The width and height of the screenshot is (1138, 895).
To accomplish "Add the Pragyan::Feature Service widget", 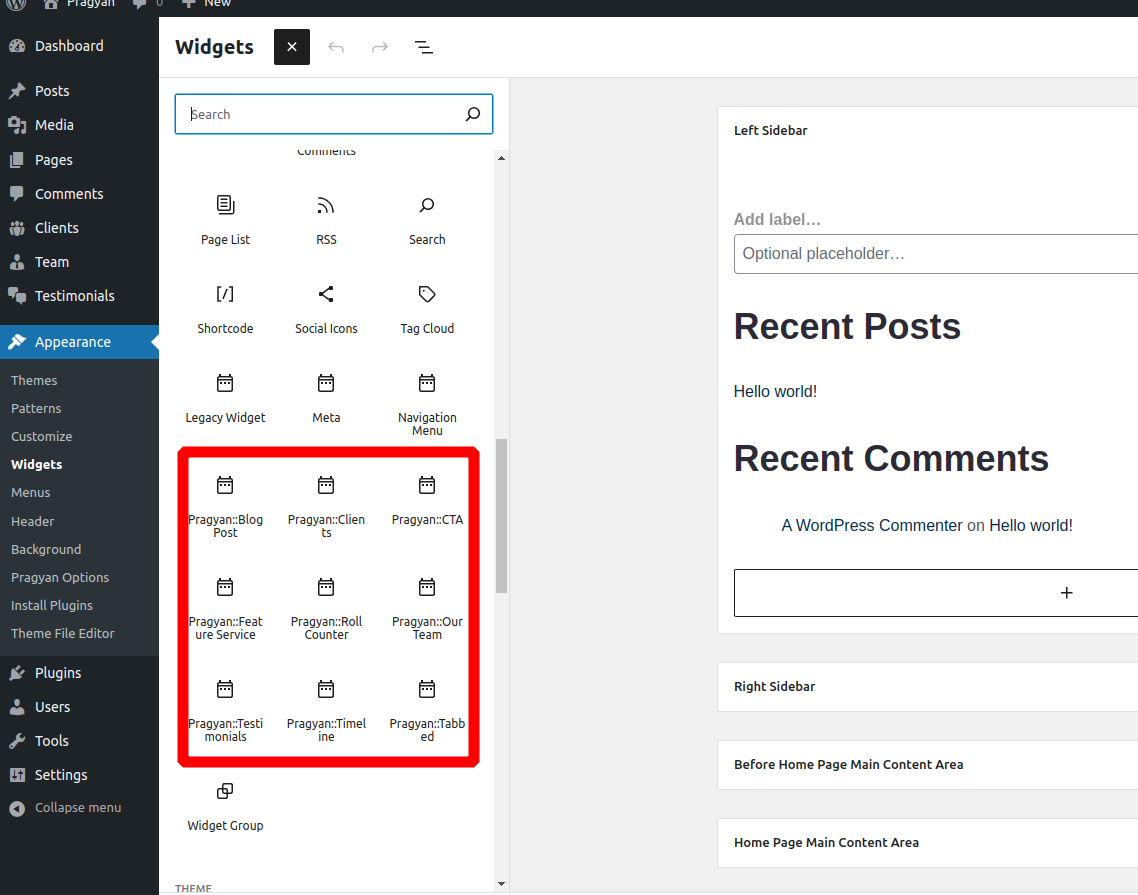I will pos(225,609).
